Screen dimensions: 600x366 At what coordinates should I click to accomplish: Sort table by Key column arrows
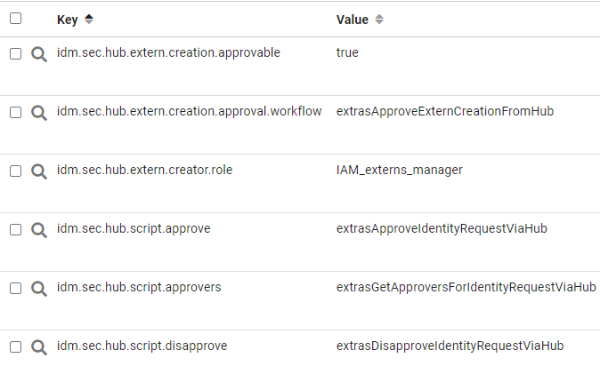click(x=89, y=19)
